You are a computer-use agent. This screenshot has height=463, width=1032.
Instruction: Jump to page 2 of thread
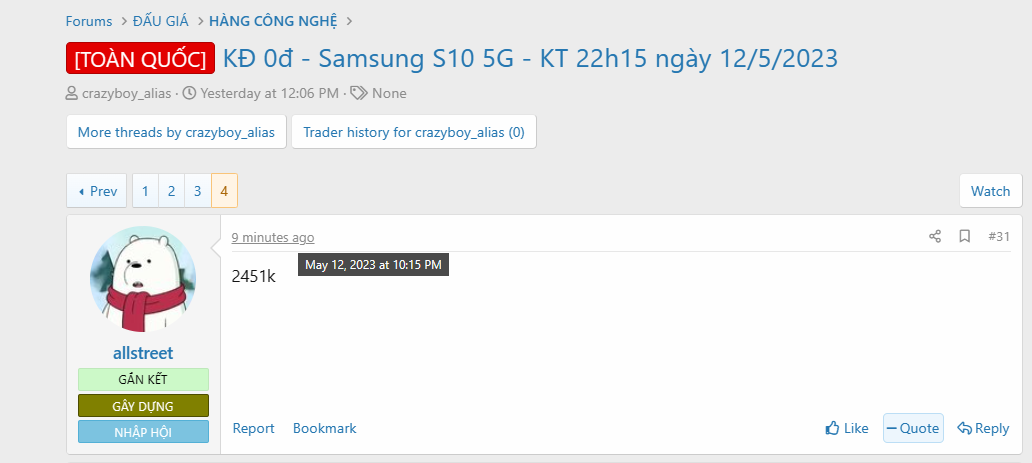[x=171, y=191]
